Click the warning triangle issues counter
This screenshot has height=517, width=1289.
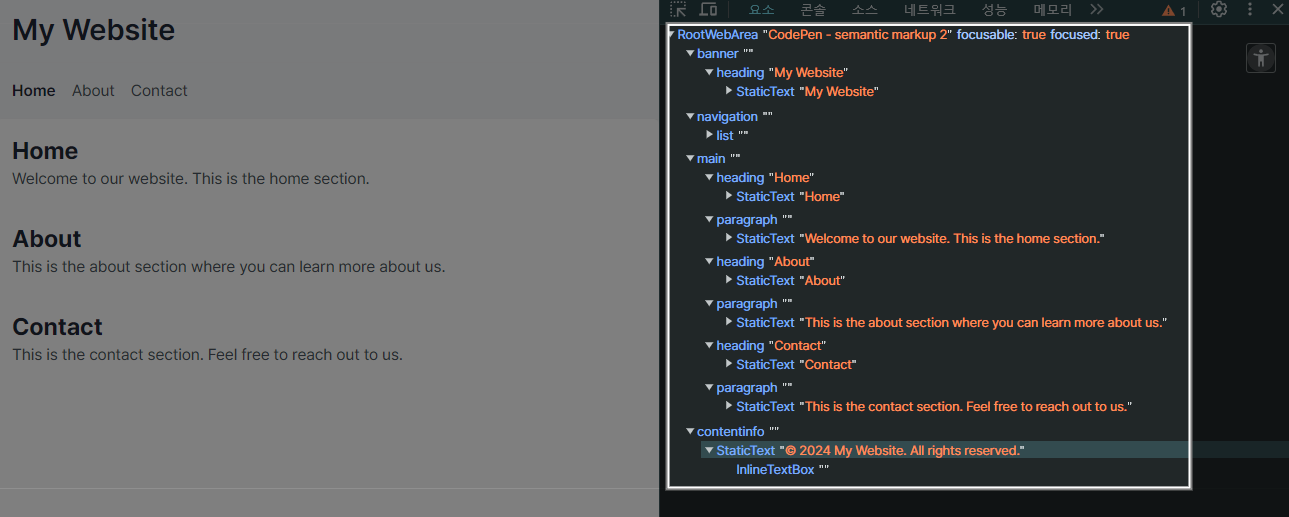(1174, 11)
